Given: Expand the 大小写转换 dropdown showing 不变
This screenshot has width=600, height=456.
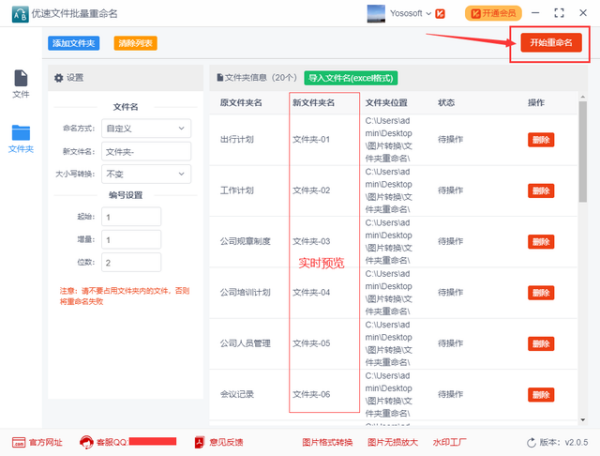Looking at the screenshot, I should click(x=147, y=174).
